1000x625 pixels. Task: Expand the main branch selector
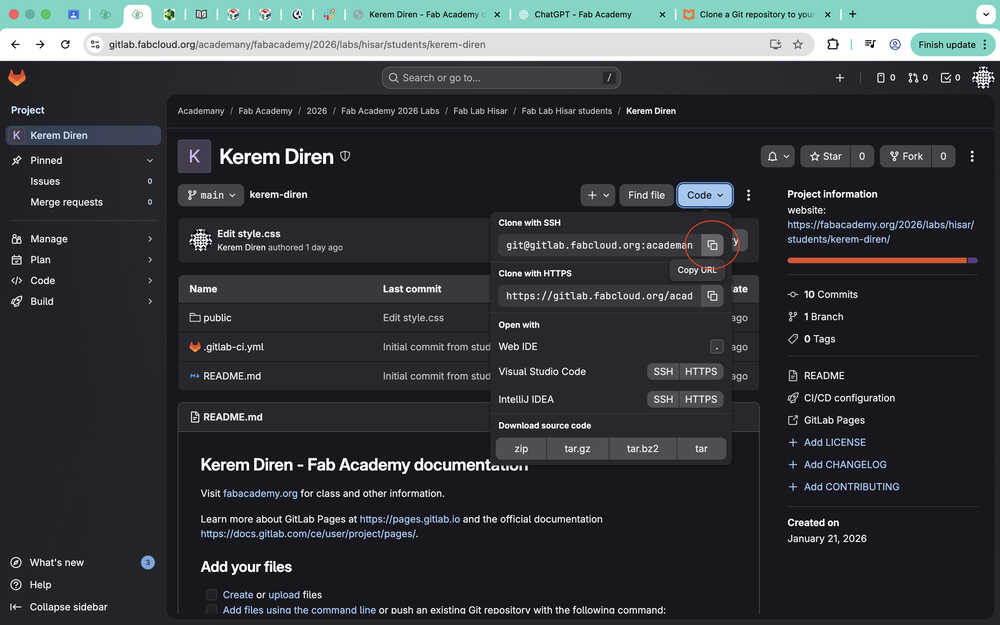(x=210, y=195)
